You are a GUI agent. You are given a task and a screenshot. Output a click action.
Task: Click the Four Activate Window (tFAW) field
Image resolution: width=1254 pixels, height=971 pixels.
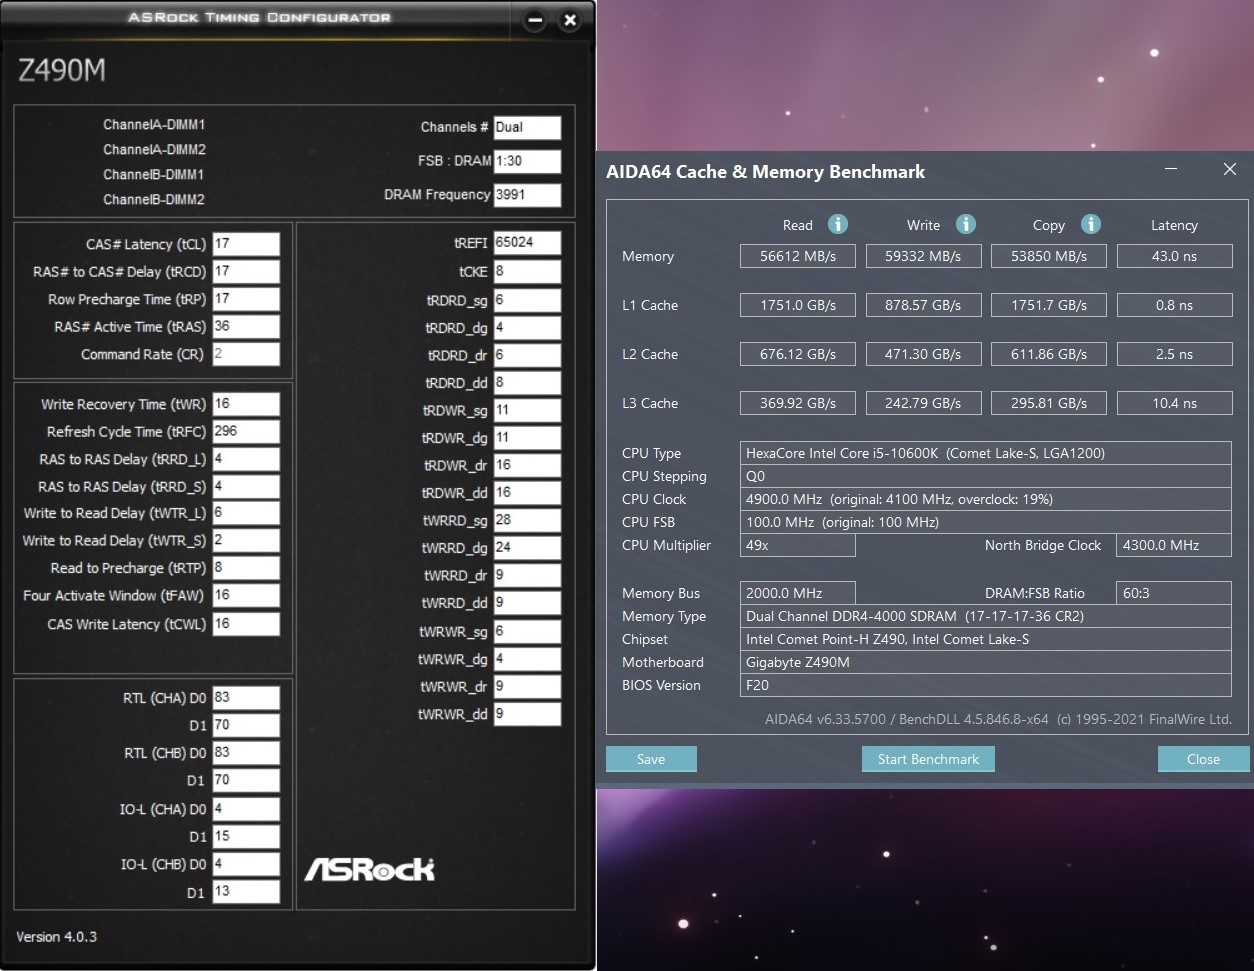[246, 595]
